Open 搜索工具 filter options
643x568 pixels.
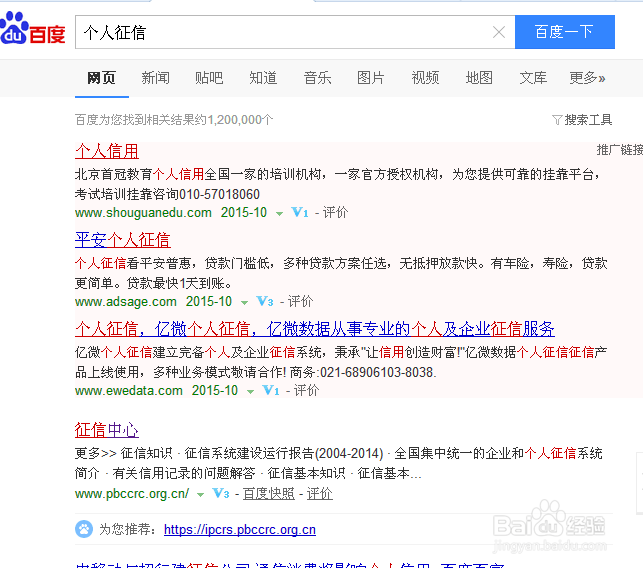click(x=588, y=120)
